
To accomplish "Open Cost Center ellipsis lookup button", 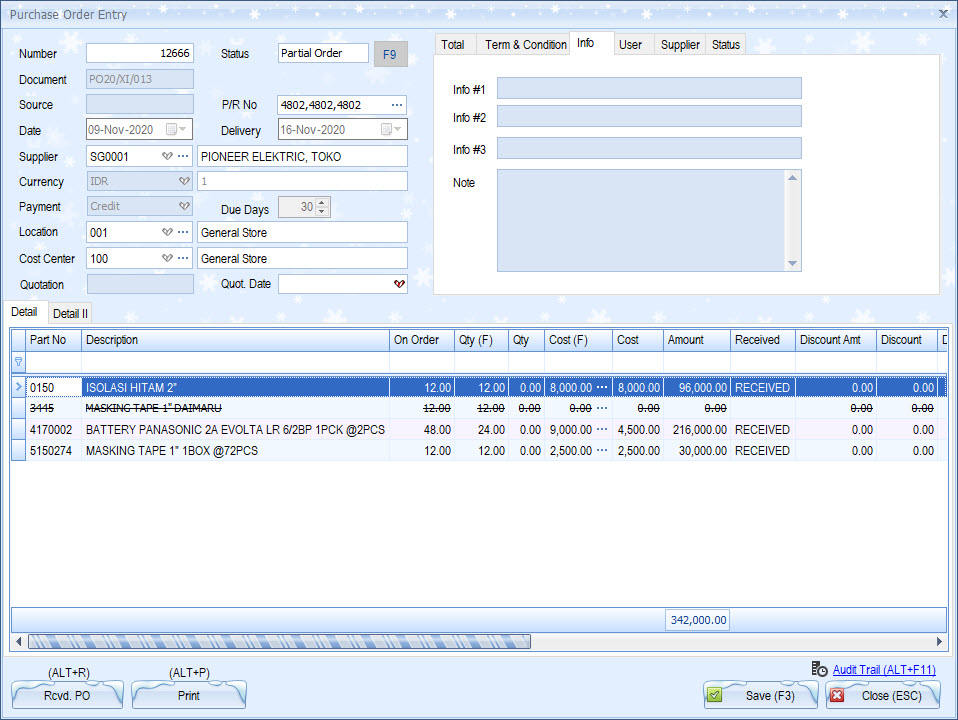I will 183,258.
